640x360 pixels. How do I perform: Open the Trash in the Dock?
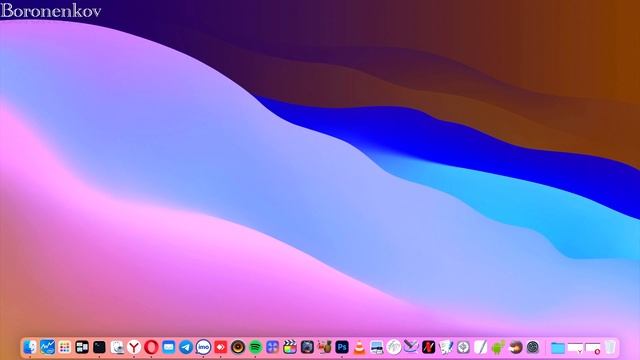(610, 347)
